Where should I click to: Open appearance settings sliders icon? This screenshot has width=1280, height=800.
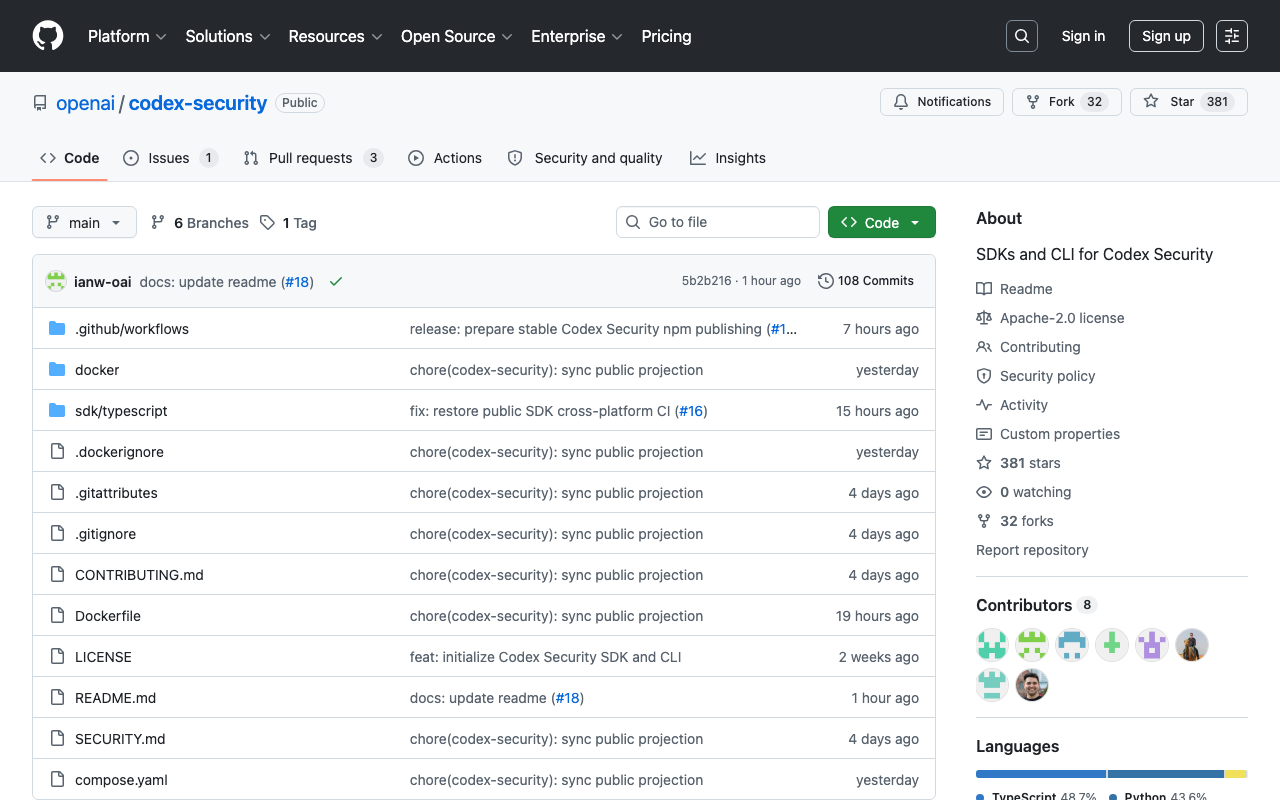click(x=1232, y=36)
